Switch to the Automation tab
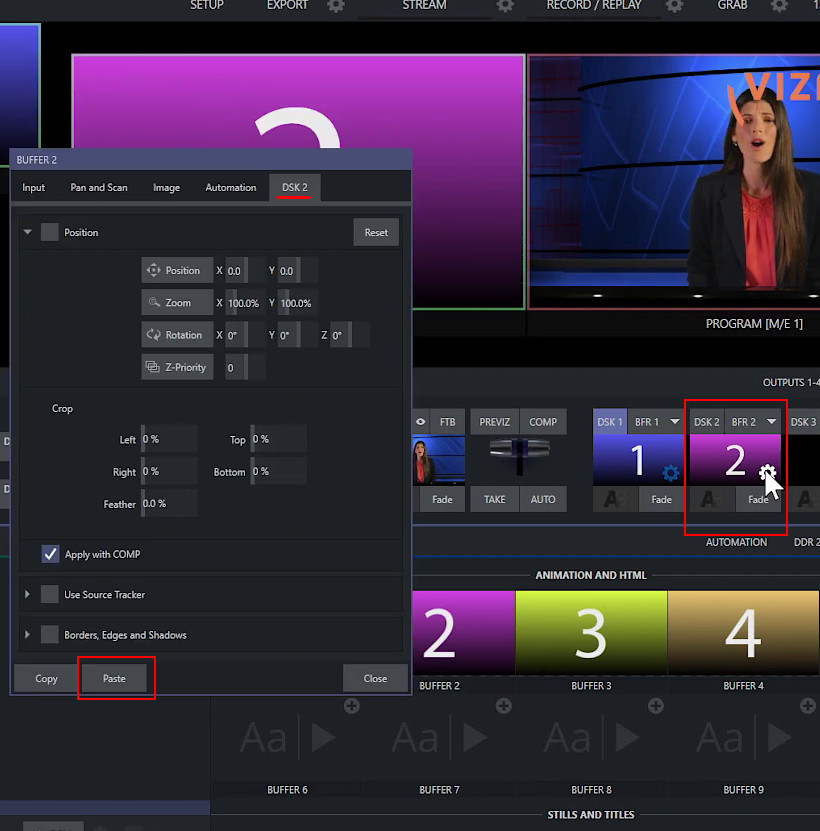 231,188
